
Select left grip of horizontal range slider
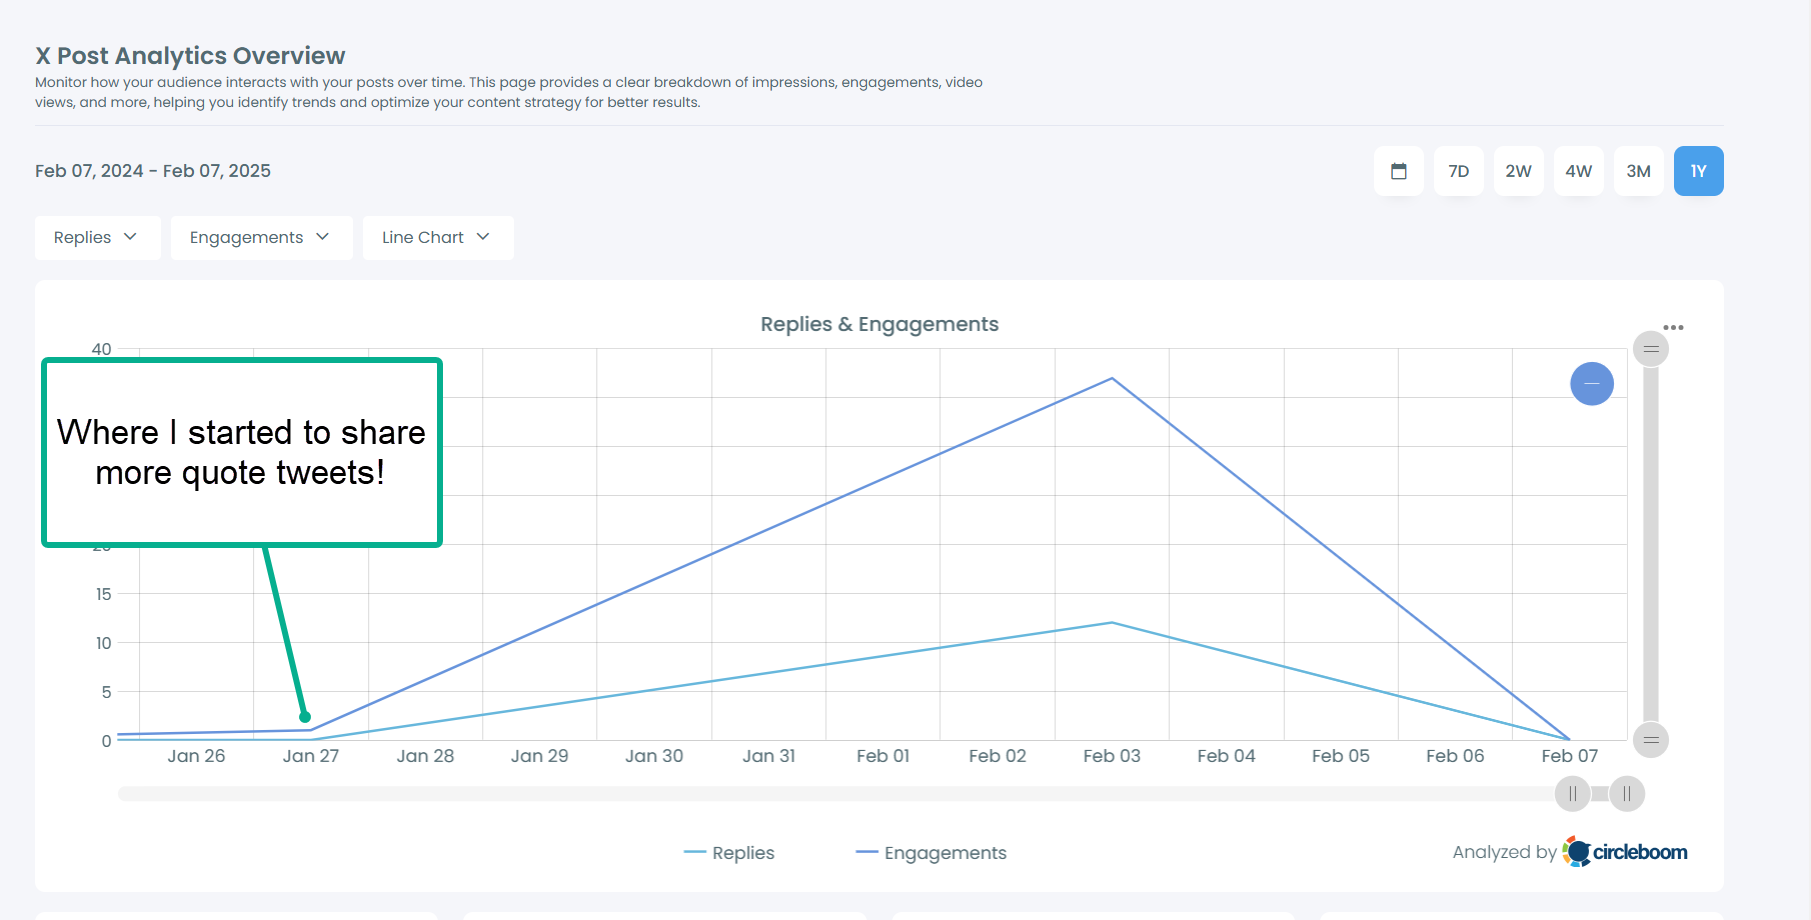(x=1573, y=794)
